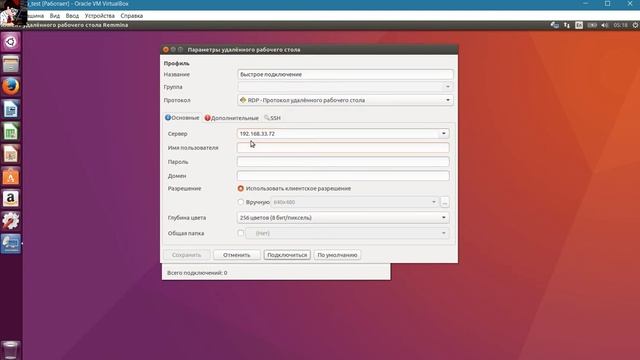Screen dimensions: 640x360
Task: Open LibreOffice Impress dock icon
Action: point(11,154)
